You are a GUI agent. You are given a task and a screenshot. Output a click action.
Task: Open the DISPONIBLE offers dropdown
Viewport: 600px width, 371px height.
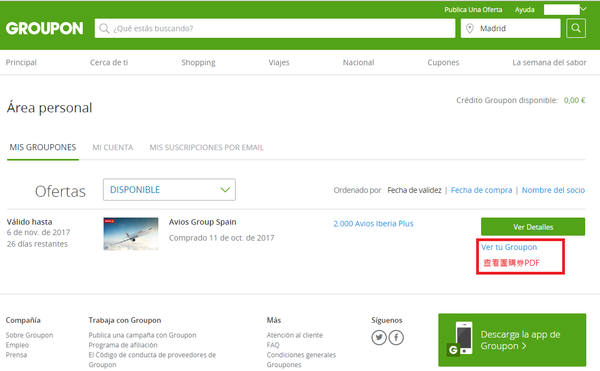(169, 189)
